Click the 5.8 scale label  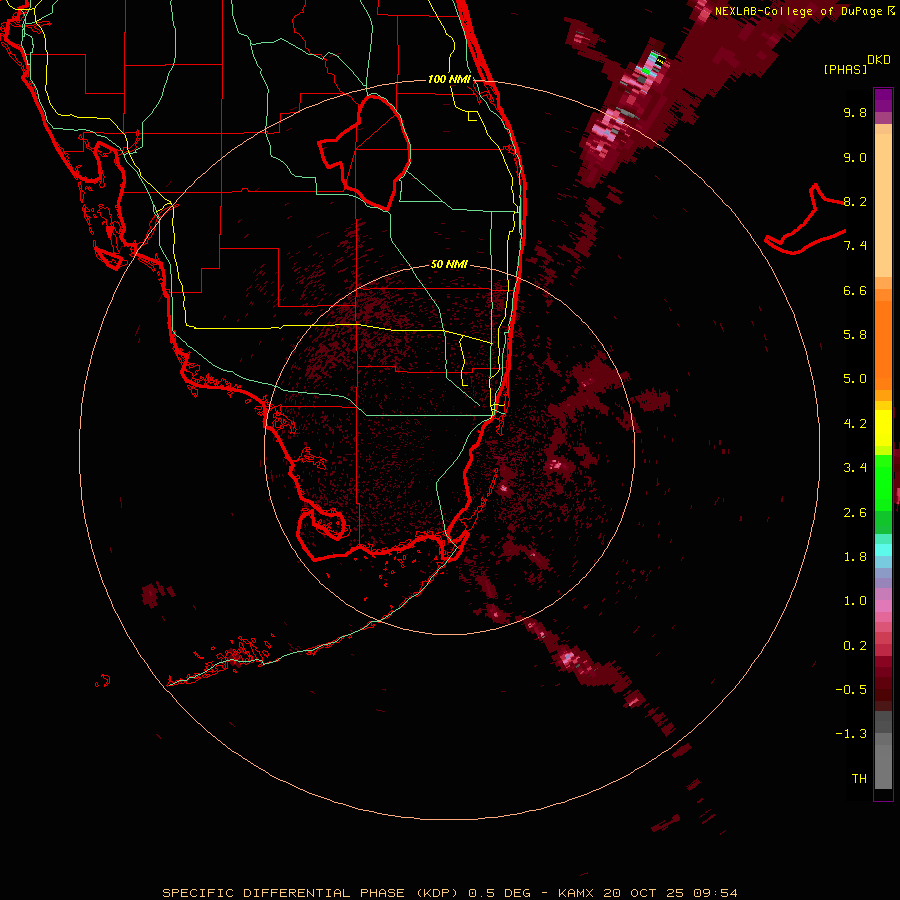point(855,335)
